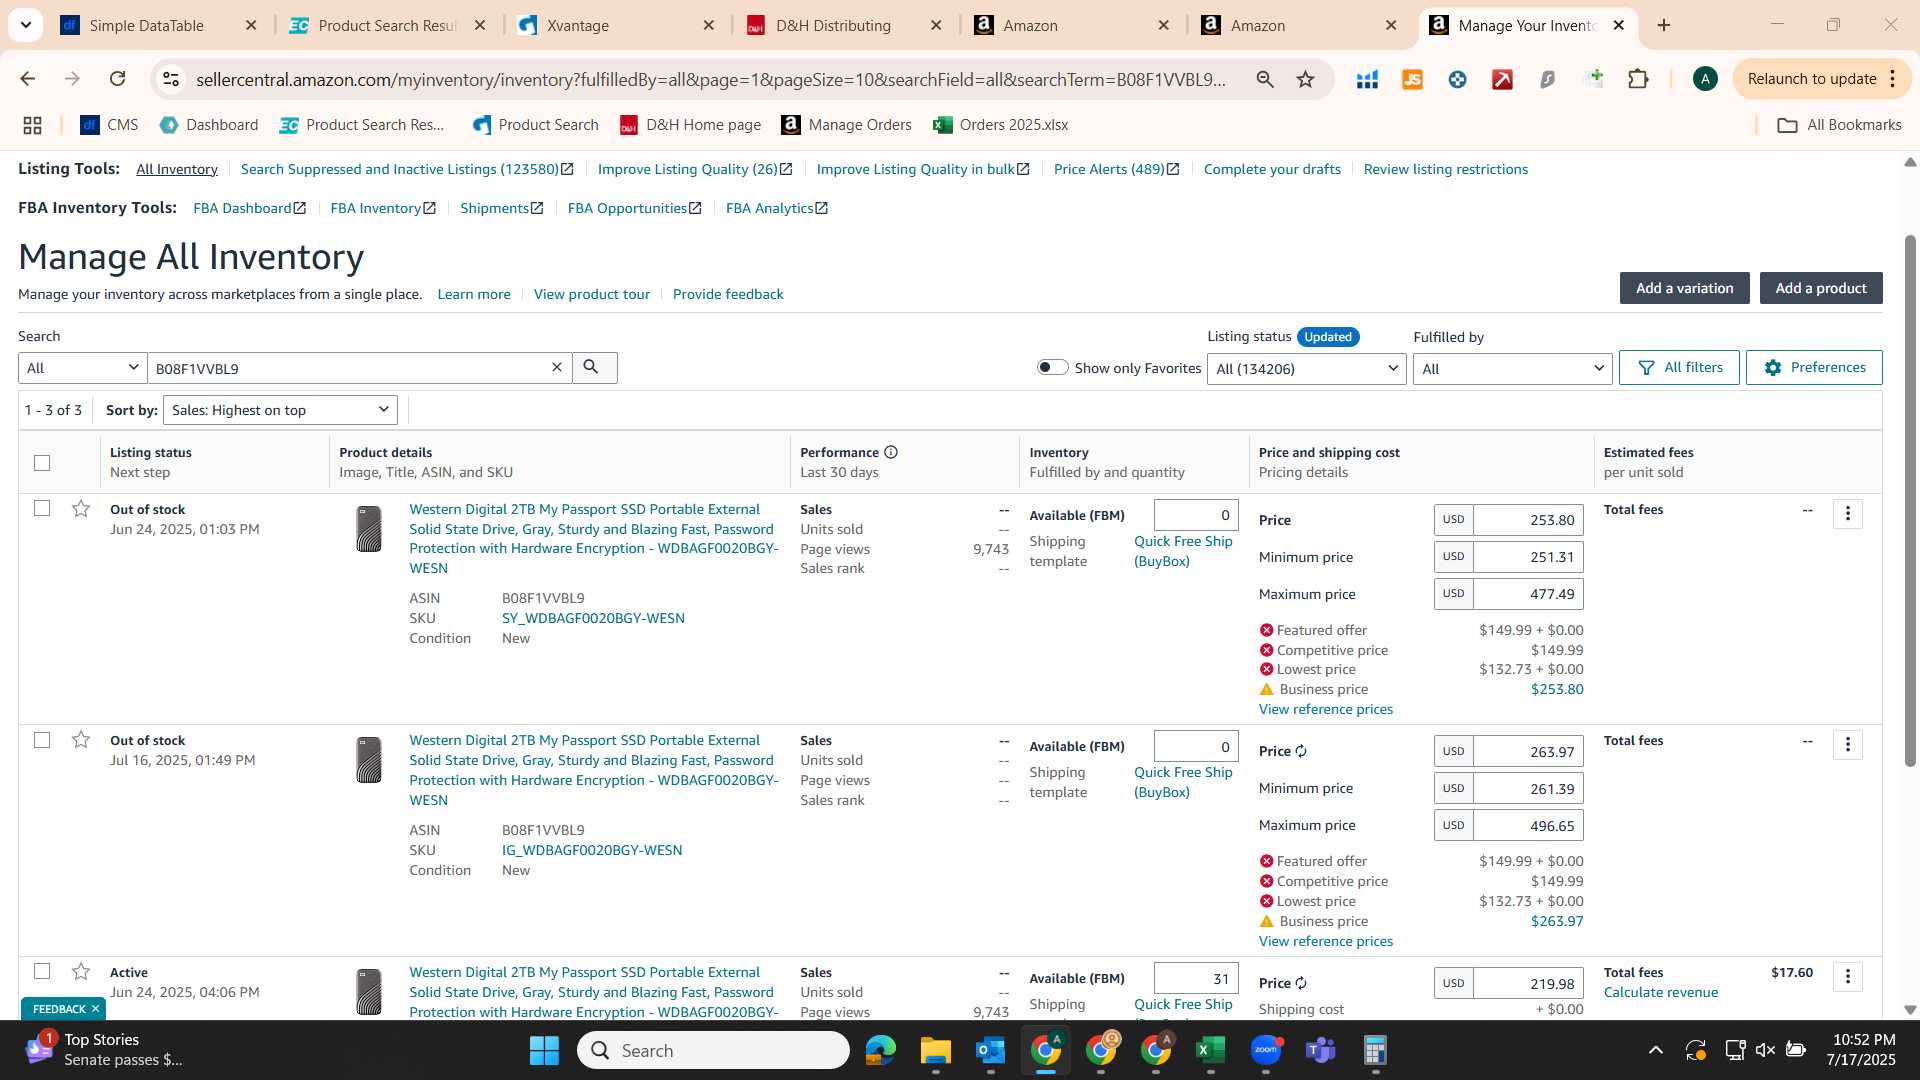Click the B08F1VVBL9 search input field

[x=348, y=368]
